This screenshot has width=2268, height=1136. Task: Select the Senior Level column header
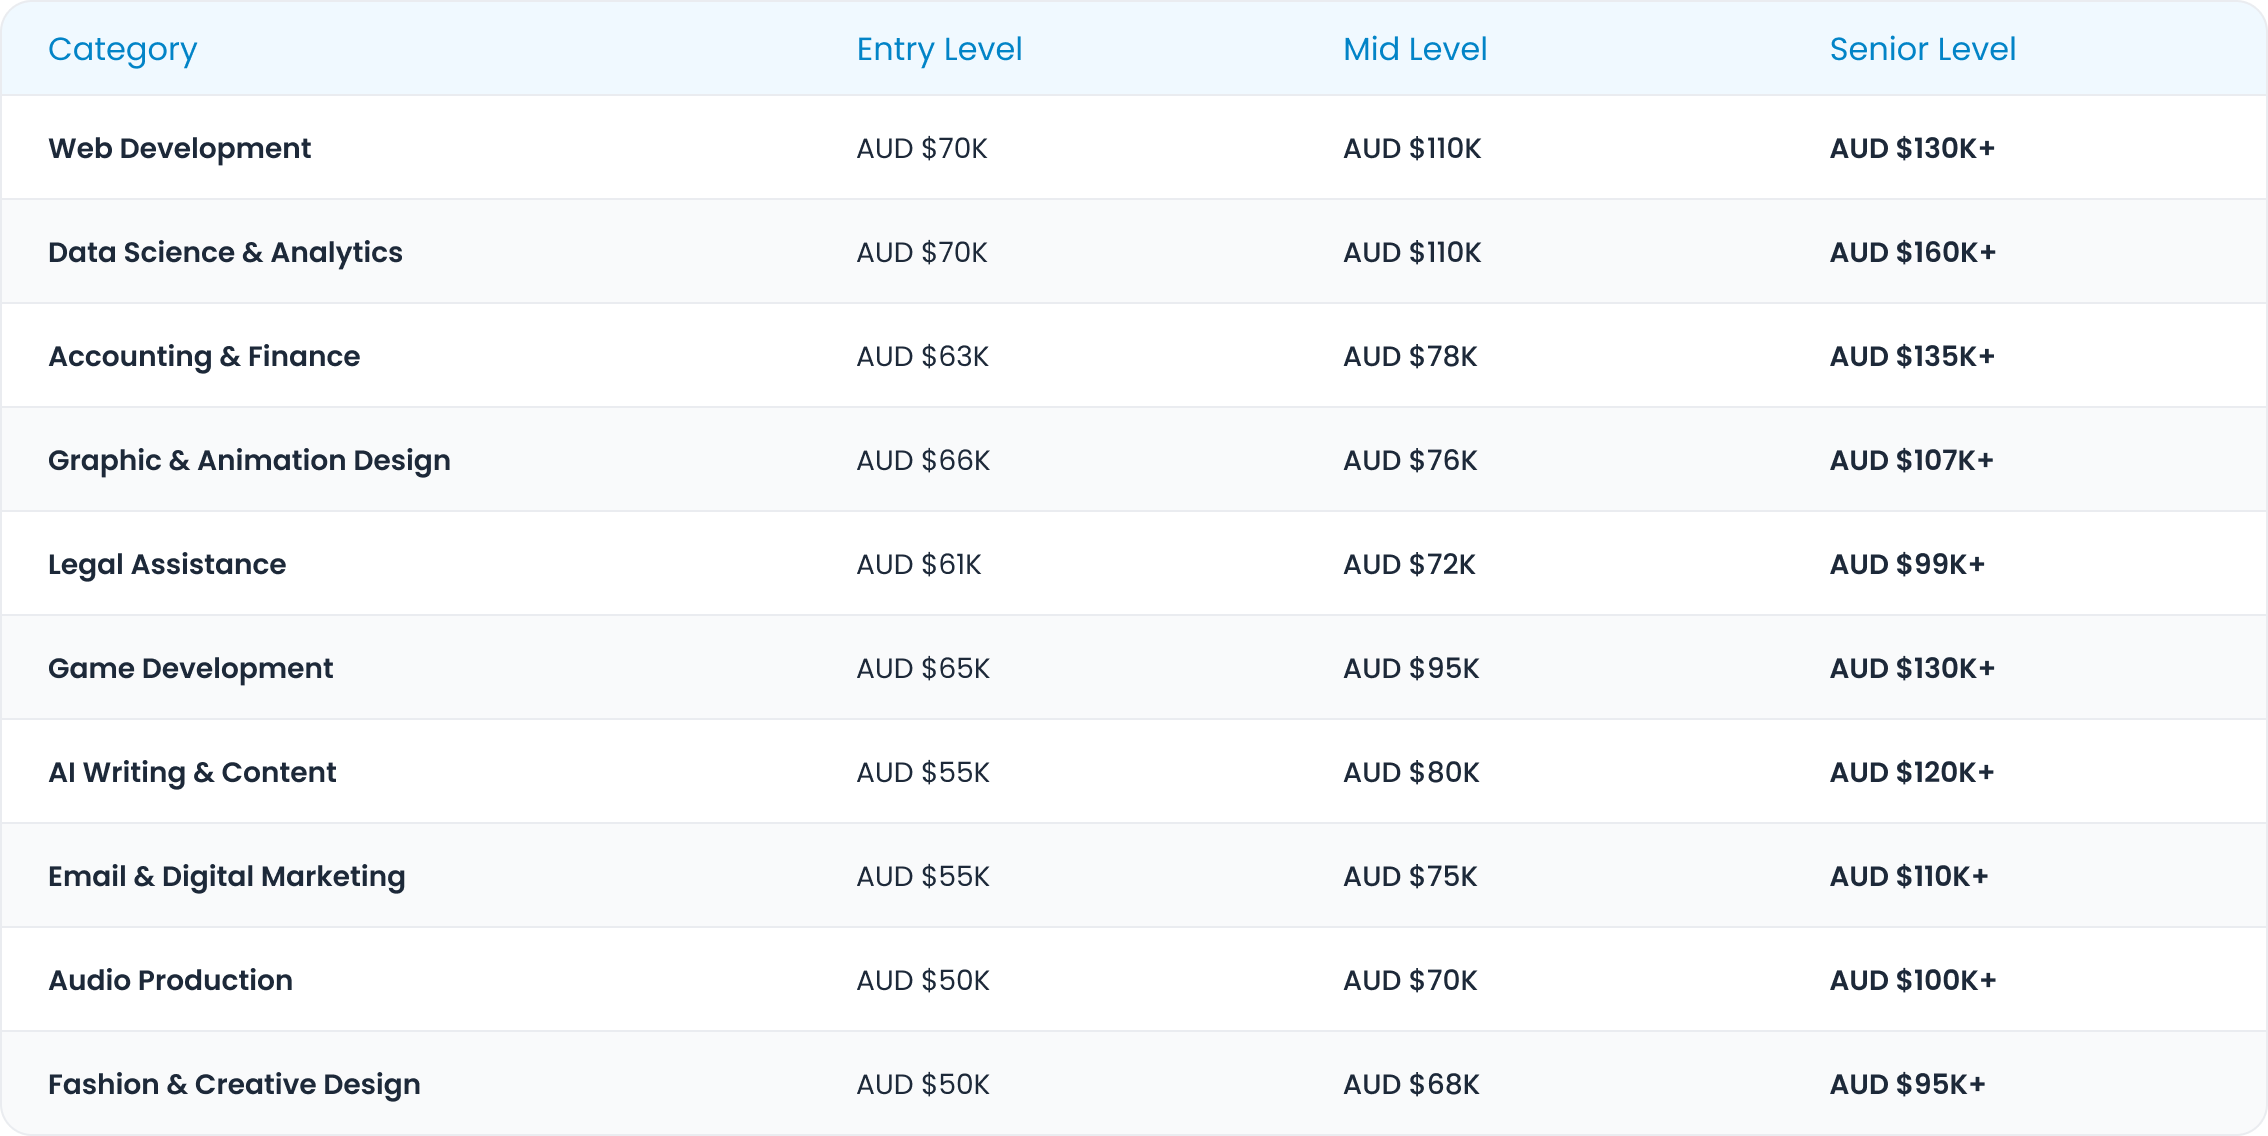click(1921, 49)
